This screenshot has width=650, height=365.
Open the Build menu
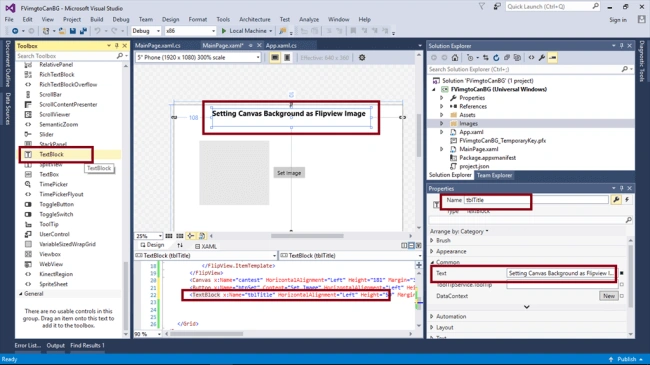coord(97,19)
